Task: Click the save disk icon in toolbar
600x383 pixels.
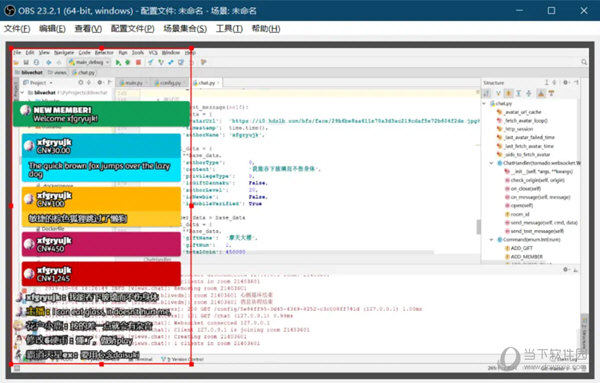Action: pyautogui.click(x=26, y=62)
